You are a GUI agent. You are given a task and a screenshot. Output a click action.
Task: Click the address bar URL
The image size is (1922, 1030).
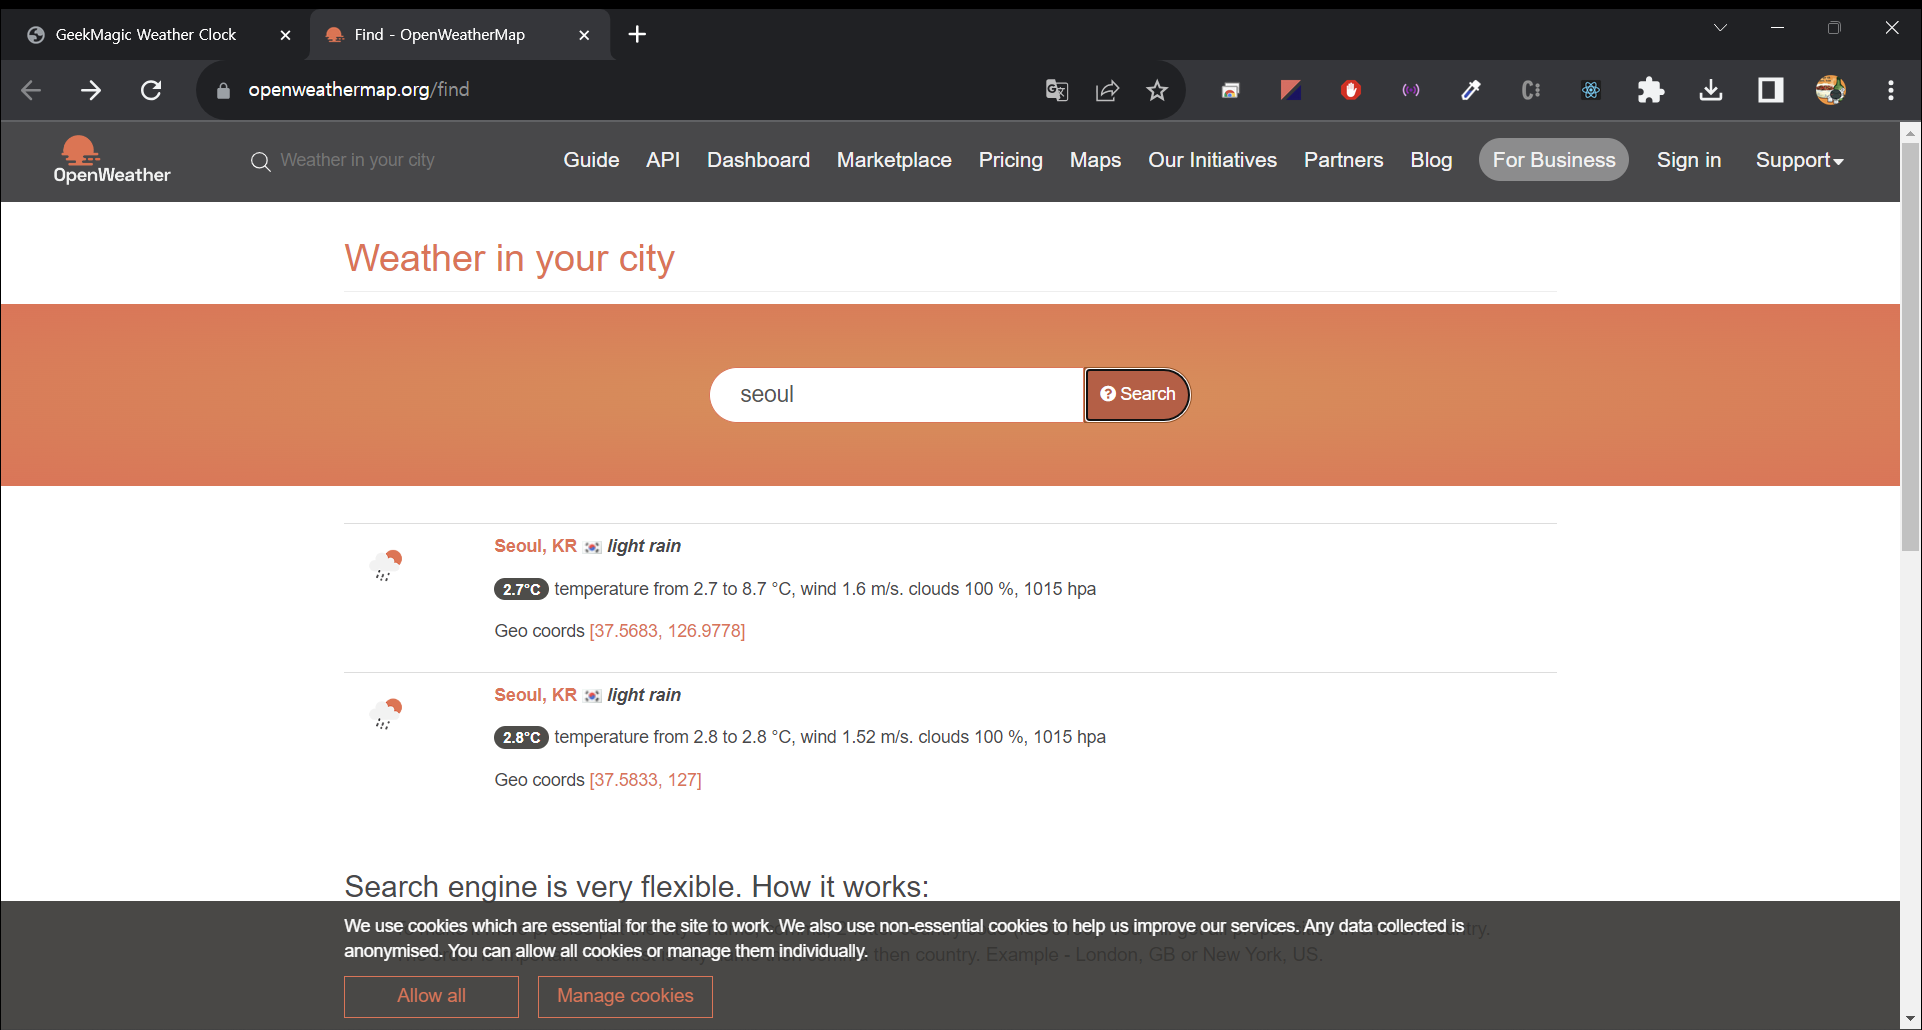(359, 90)
